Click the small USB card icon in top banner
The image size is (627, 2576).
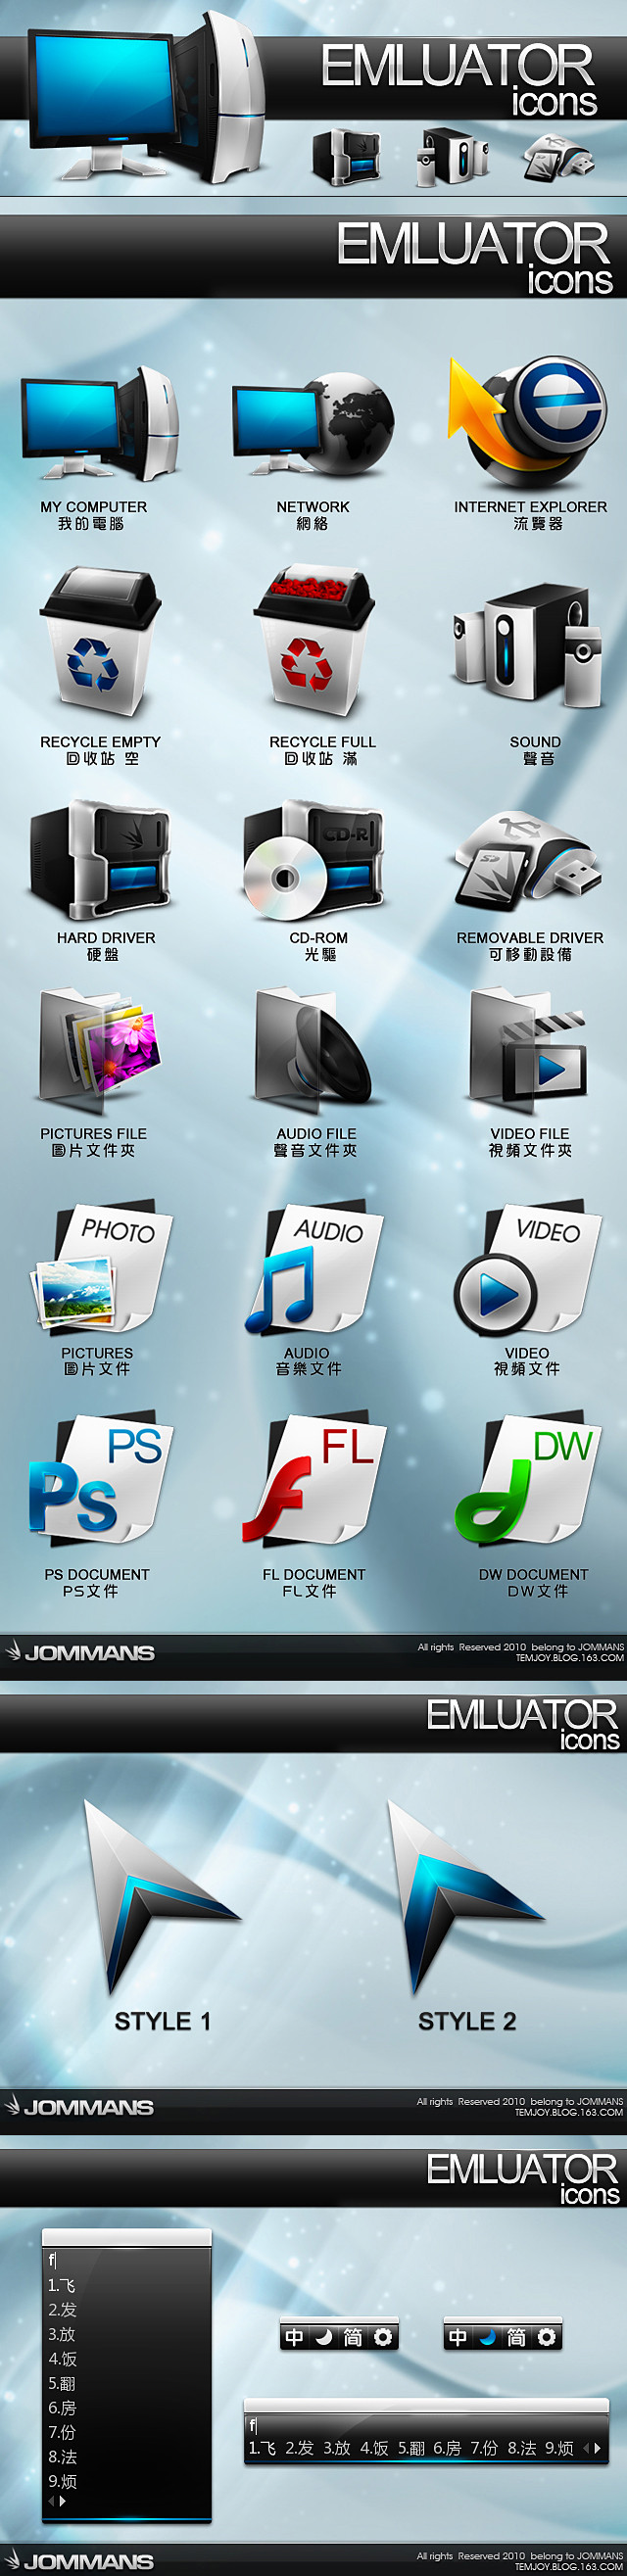tap(558, 158)
